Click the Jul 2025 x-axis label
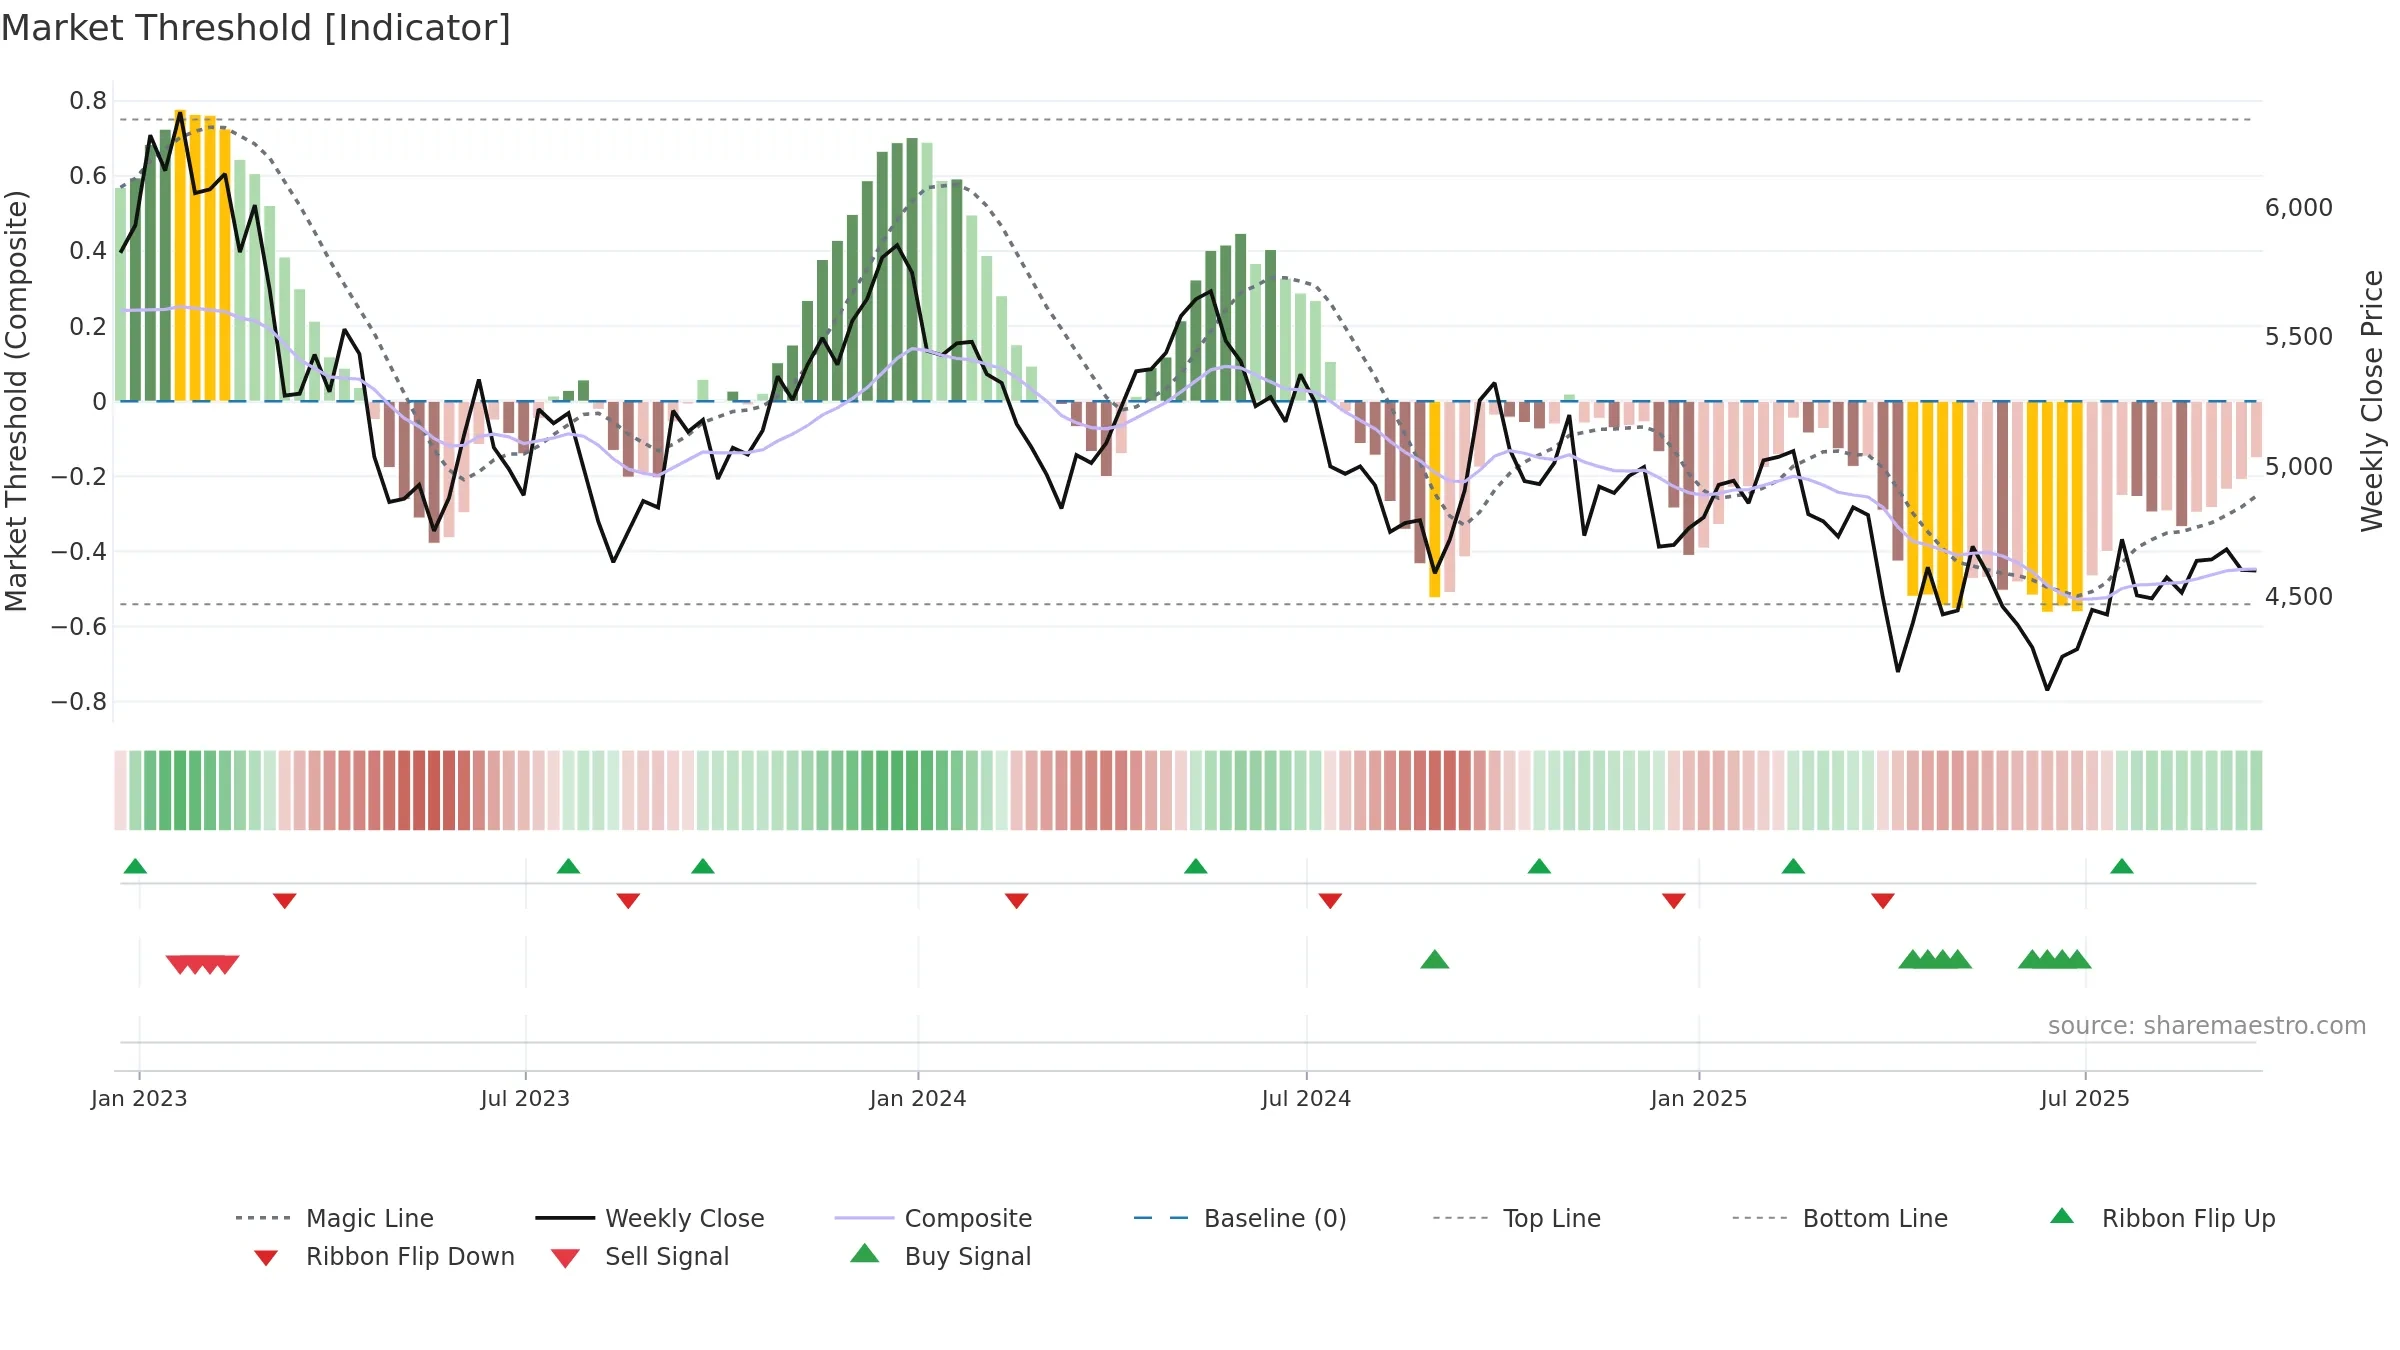The image size is (2400, 1350). pos(2085,1098)
